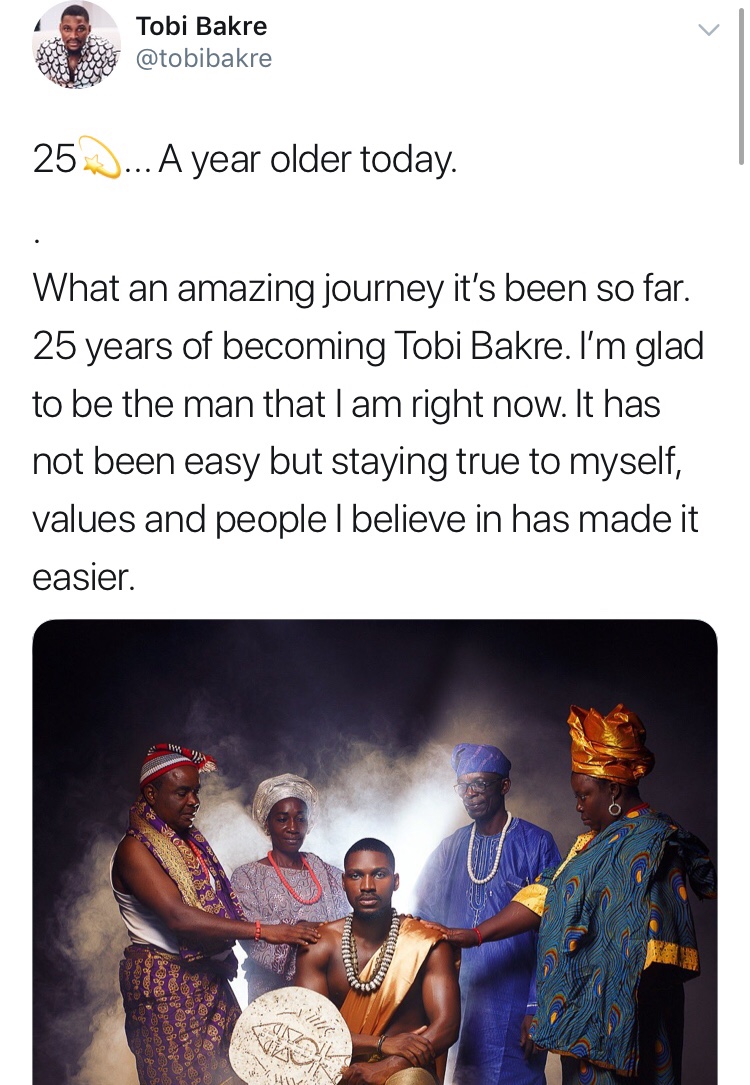Open the profile avatar picture
Viewport: 750px width, 1085px height.
76,46
